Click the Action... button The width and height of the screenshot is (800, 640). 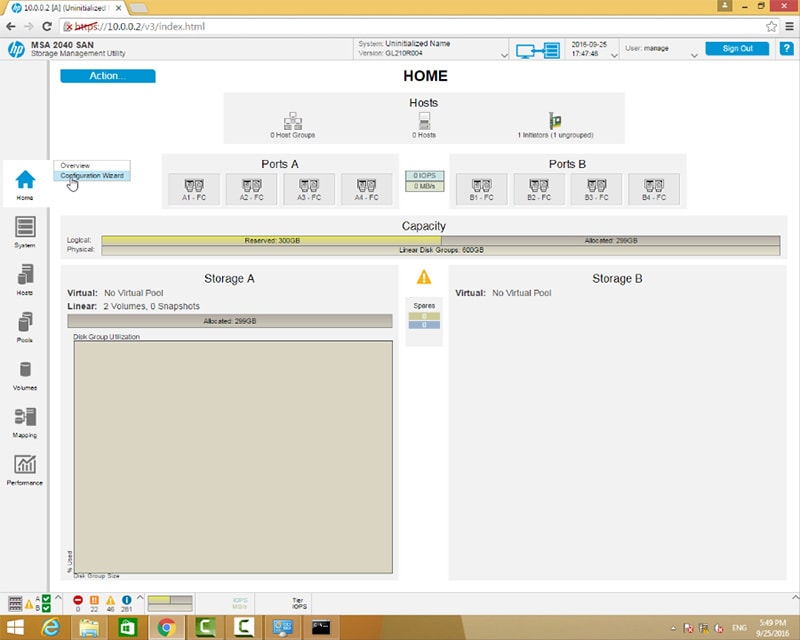(108, 76)
